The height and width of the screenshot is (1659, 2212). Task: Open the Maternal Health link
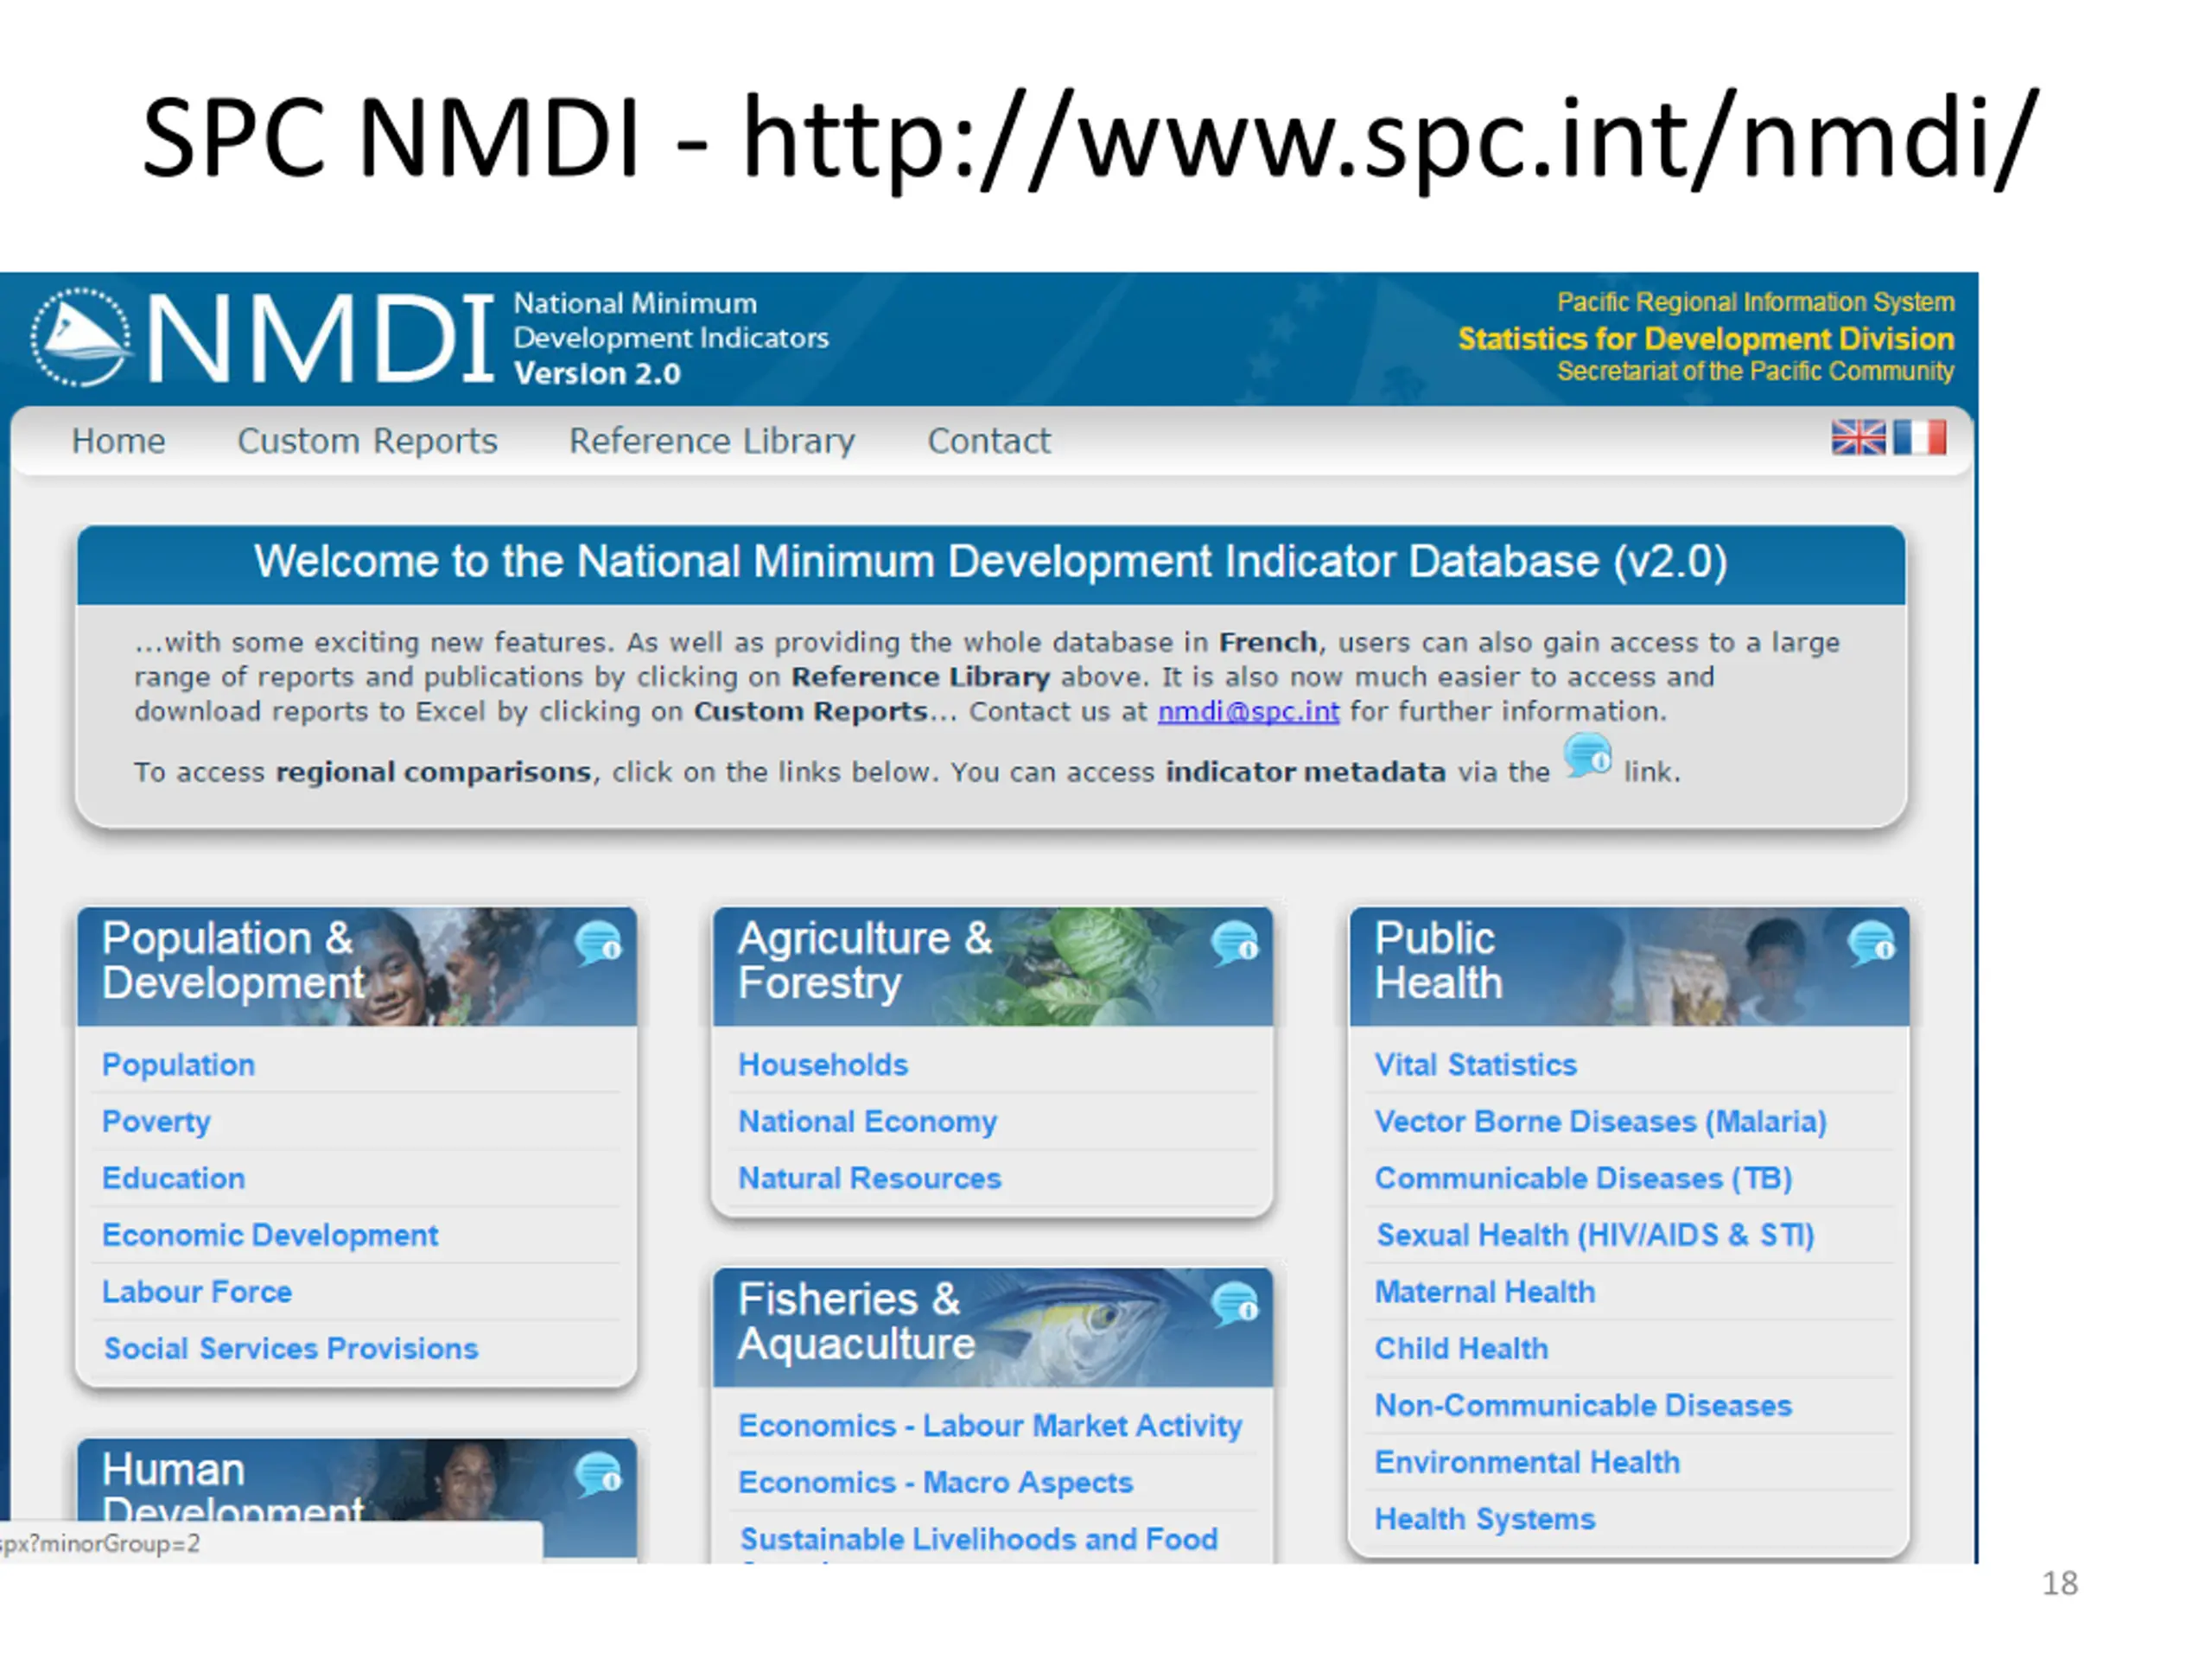(x=1484, y=1292)
